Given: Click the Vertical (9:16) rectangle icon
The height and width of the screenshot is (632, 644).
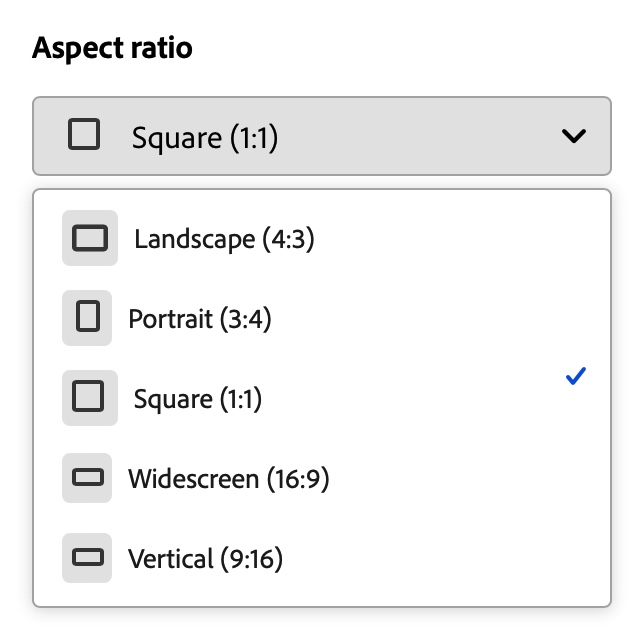Looking at the screenshot, I should pyautogui.click(x=90, y=558).
